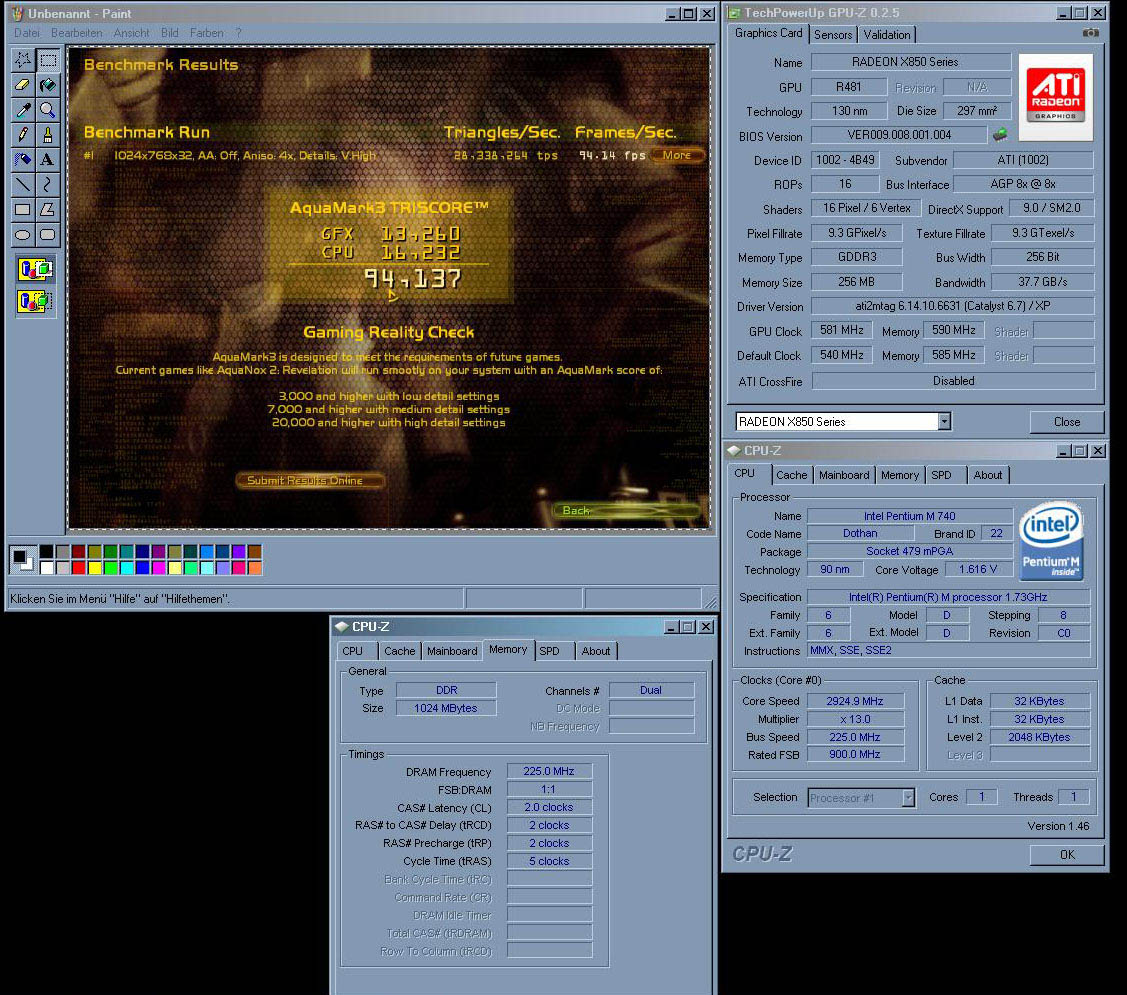This screenshot has height=995, width=1127.
Task: Click the Core Speed 2924.9 MHz value
Action: 855,701
